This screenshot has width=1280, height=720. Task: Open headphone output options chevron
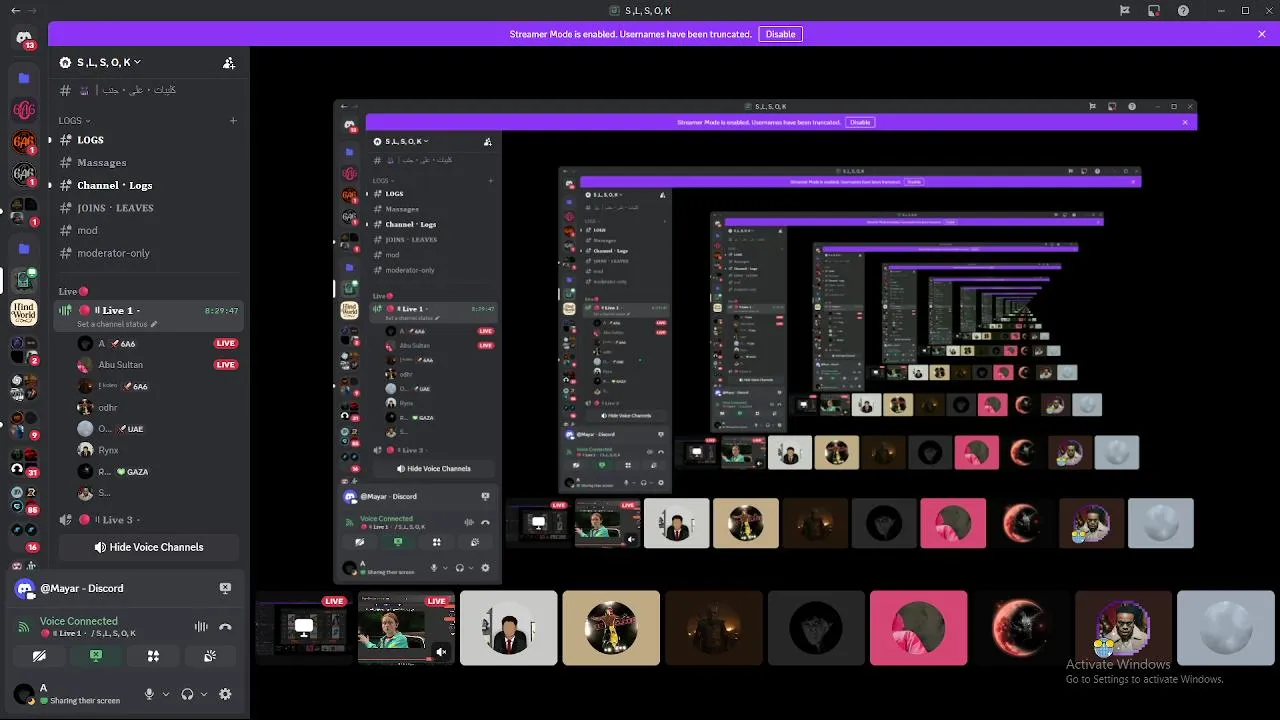coord(204,694)
